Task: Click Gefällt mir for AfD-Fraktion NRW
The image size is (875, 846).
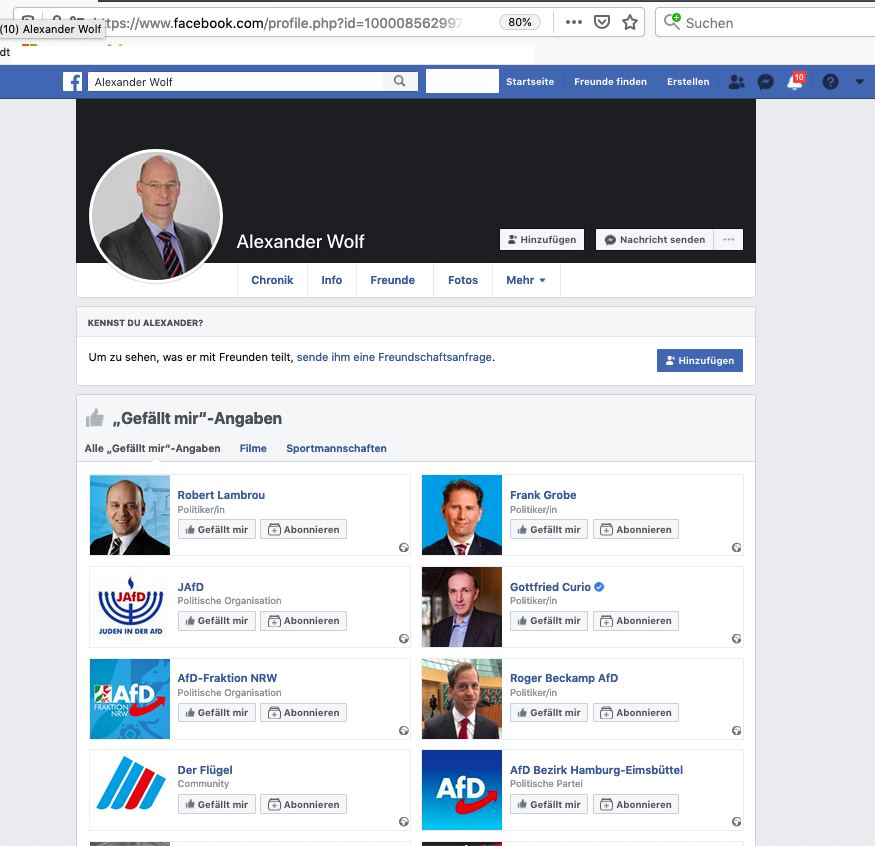Action: pyautogui.click(x=217, y=713)
